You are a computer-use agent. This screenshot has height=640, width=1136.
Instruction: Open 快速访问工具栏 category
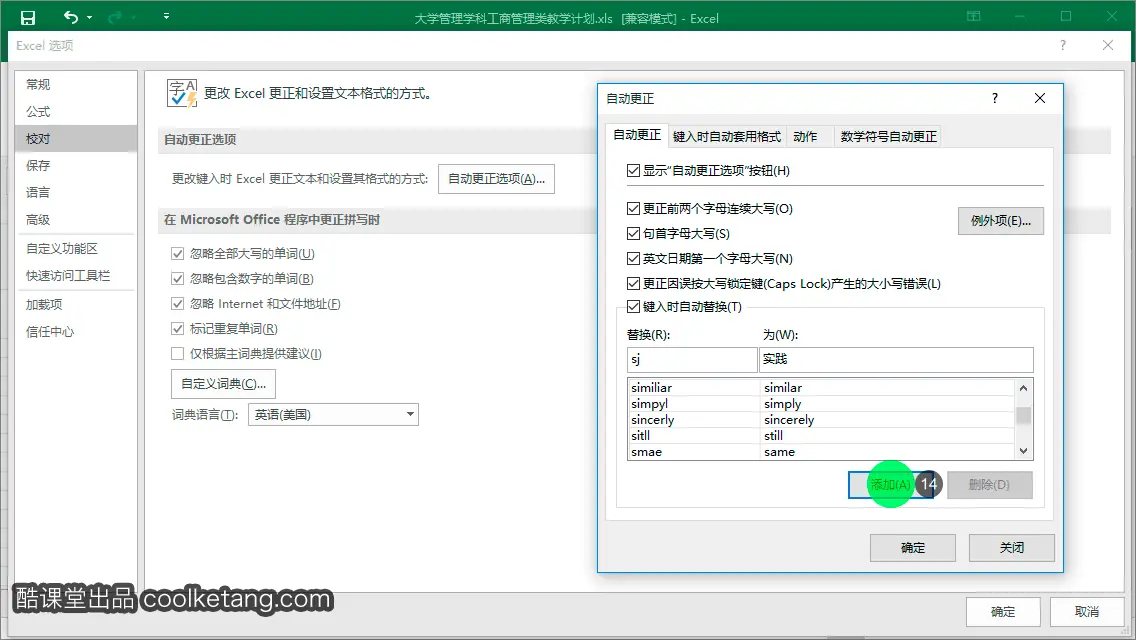[x=76, y=275]
